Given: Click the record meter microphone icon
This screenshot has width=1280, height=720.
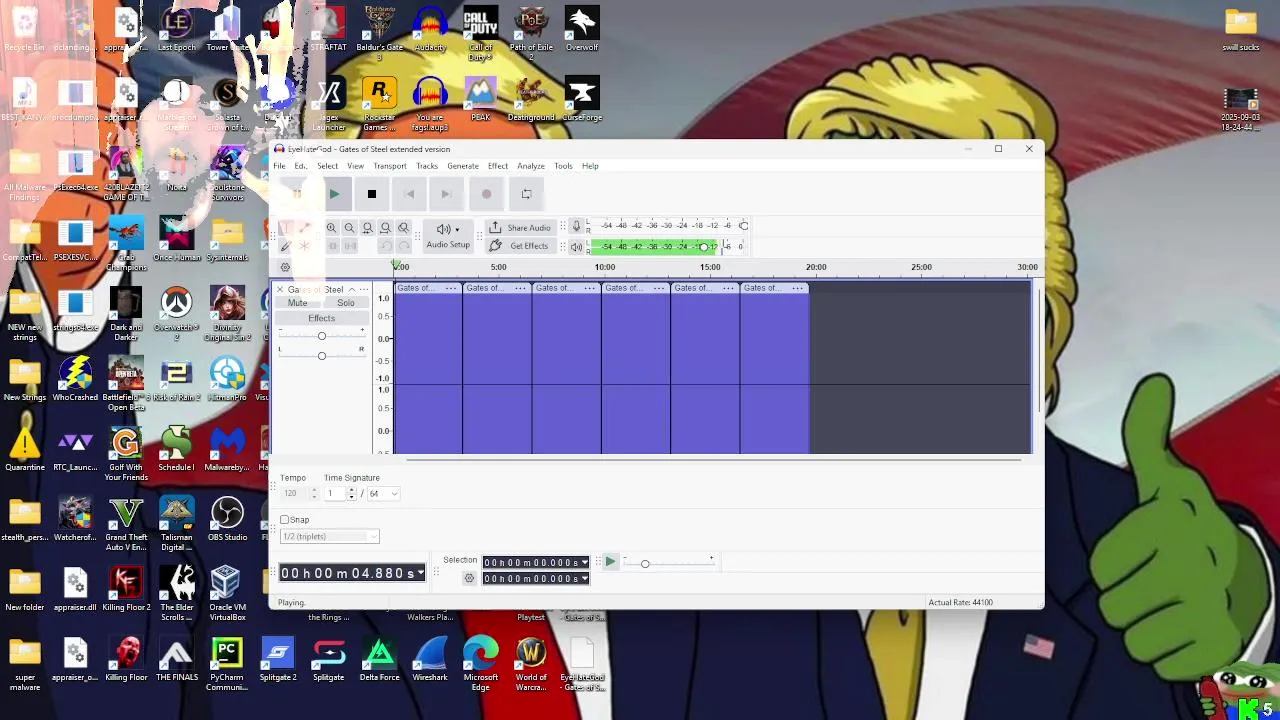Looking at the screenshot, I should pos(576,226).
